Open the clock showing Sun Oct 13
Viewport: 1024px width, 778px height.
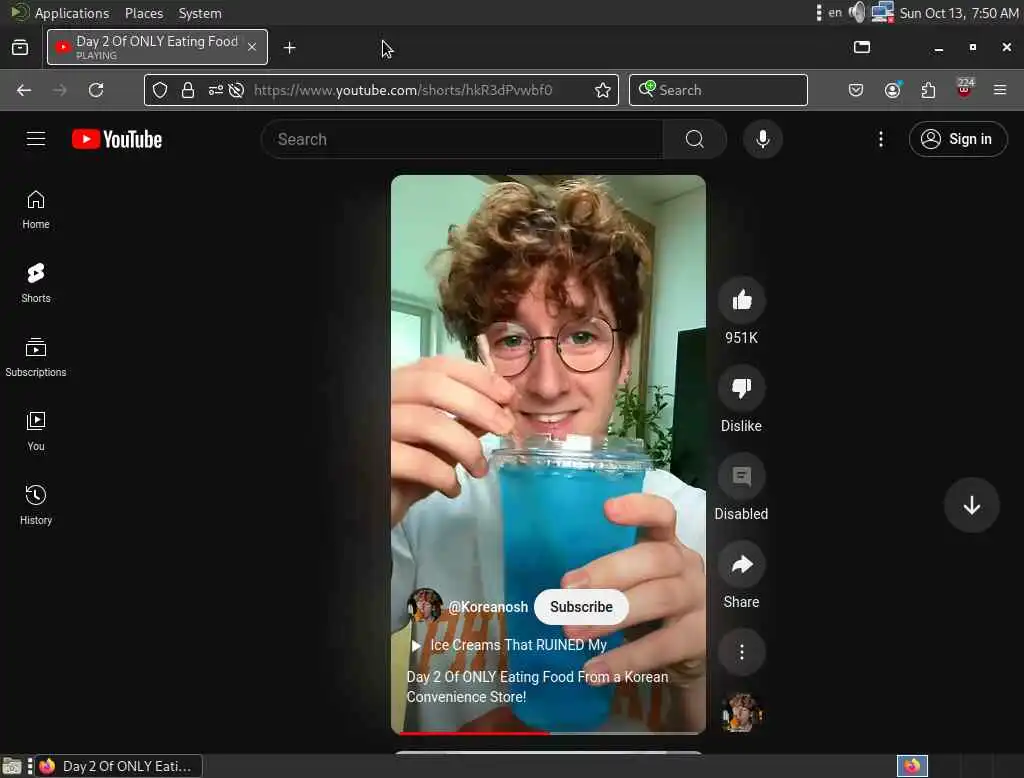point(959,13)
